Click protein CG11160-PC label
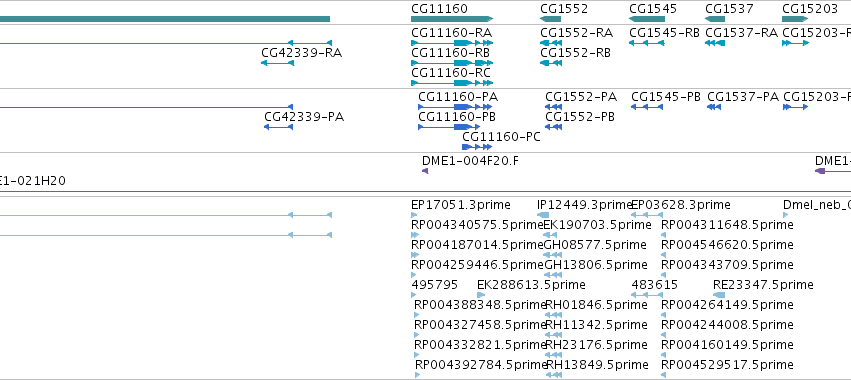The image size is (851, 380). [501, 137]
